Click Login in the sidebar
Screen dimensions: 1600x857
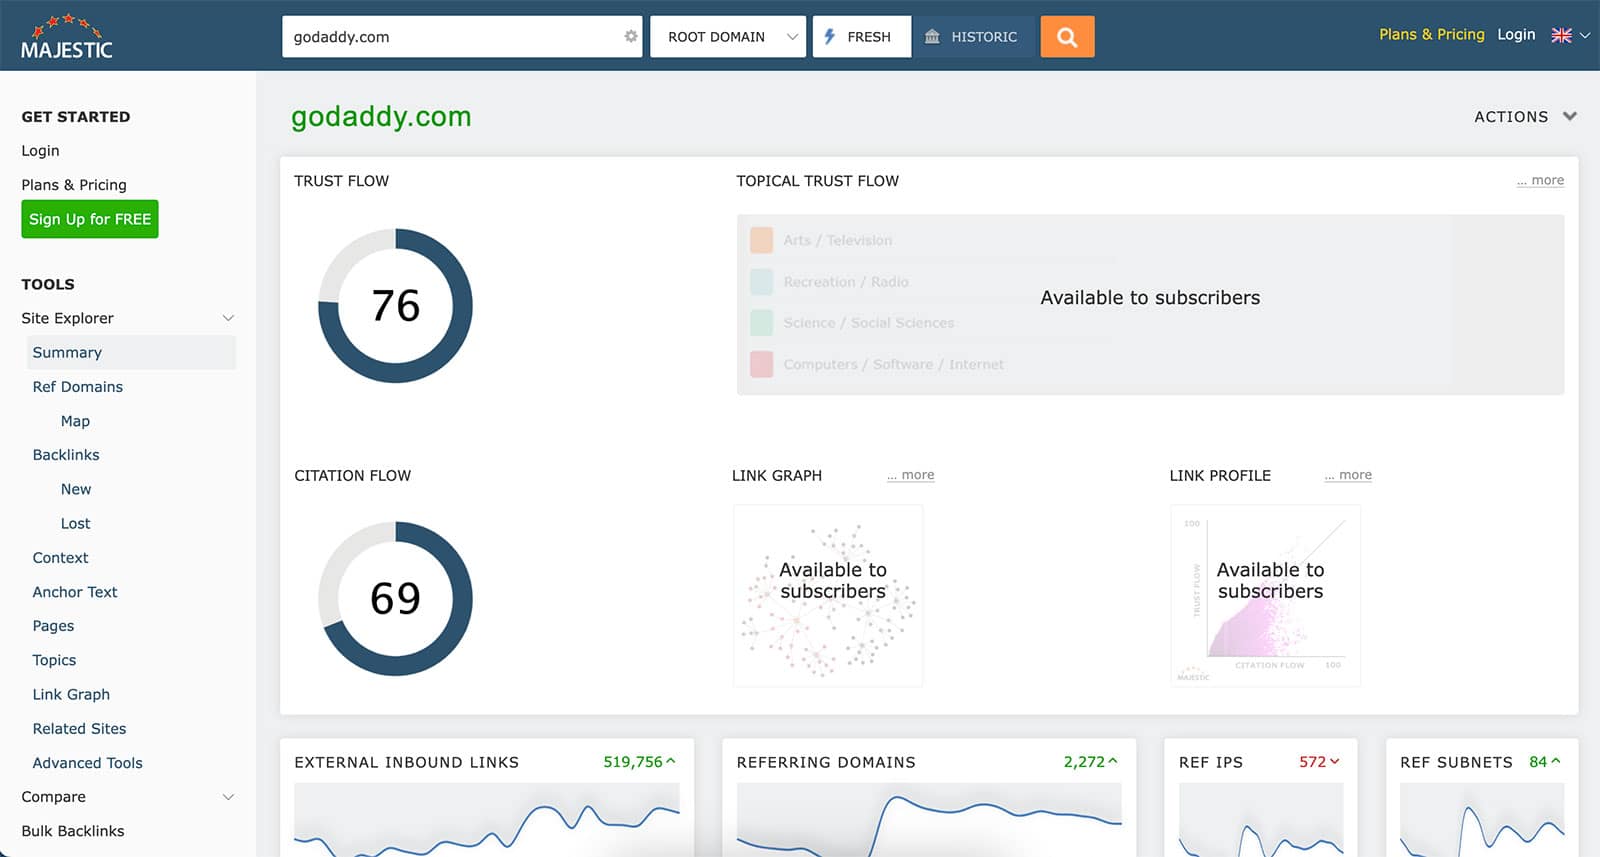40,151
